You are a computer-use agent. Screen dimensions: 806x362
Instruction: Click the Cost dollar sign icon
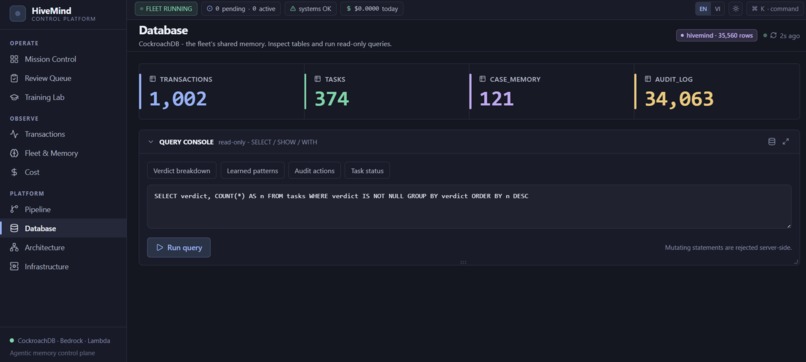14,172
